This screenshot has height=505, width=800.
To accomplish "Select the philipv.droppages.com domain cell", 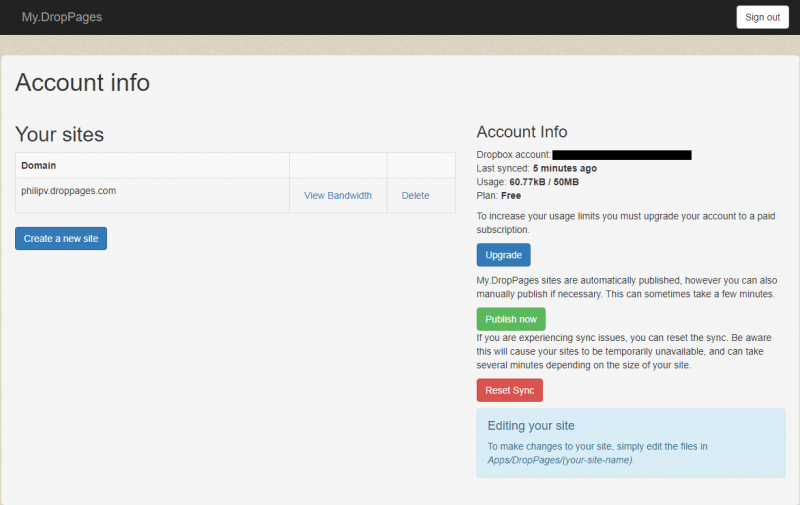I will (x=69, y=190).
